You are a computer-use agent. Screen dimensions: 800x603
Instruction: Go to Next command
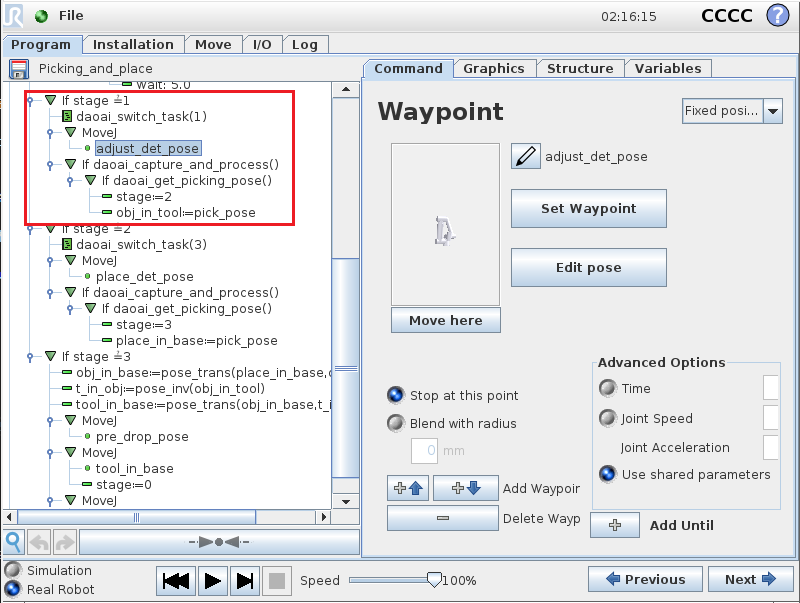[x=751, y=579]
